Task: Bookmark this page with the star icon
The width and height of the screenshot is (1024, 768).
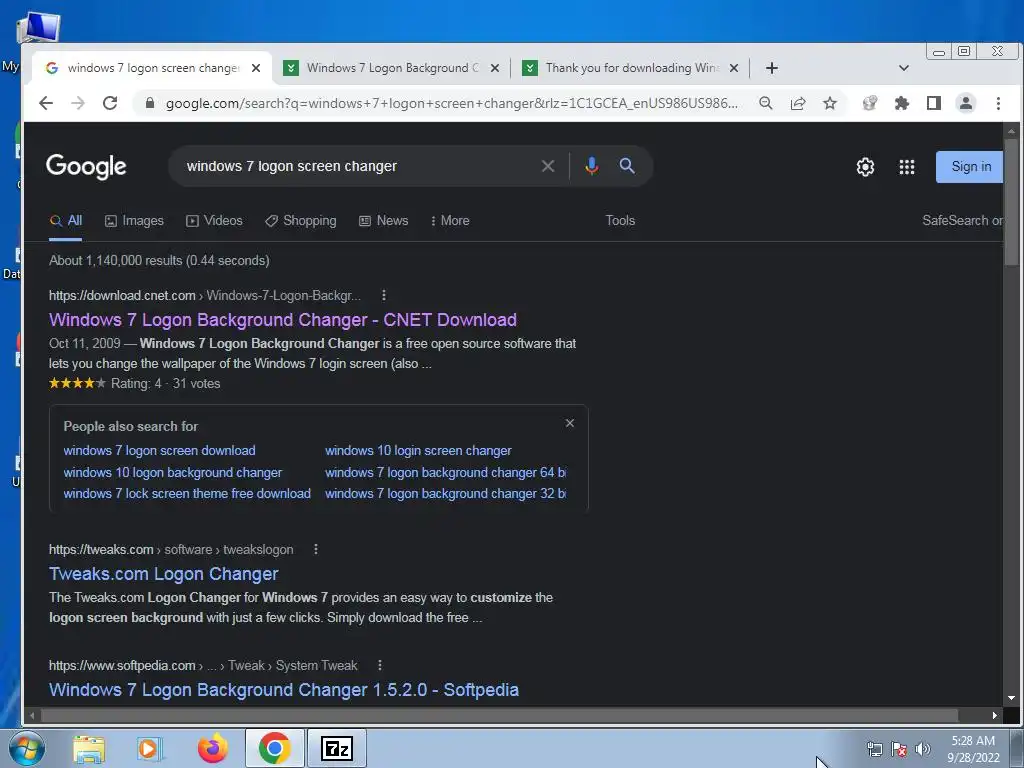Action: coord(829,103)
